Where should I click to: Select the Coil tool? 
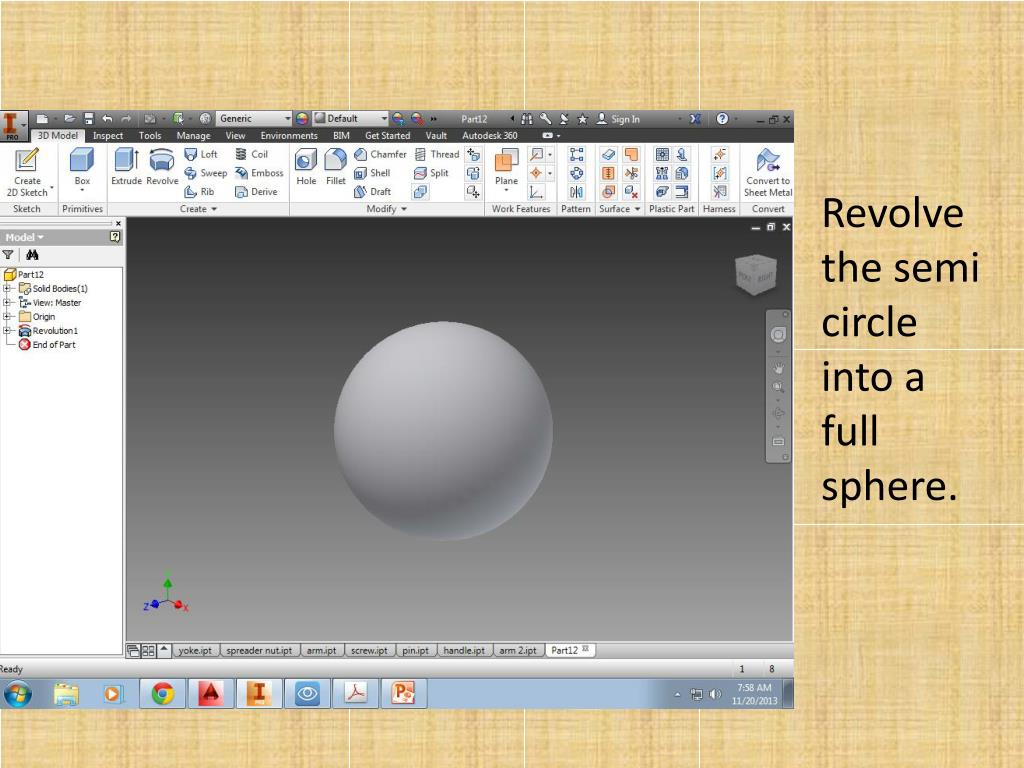(251, 154)
